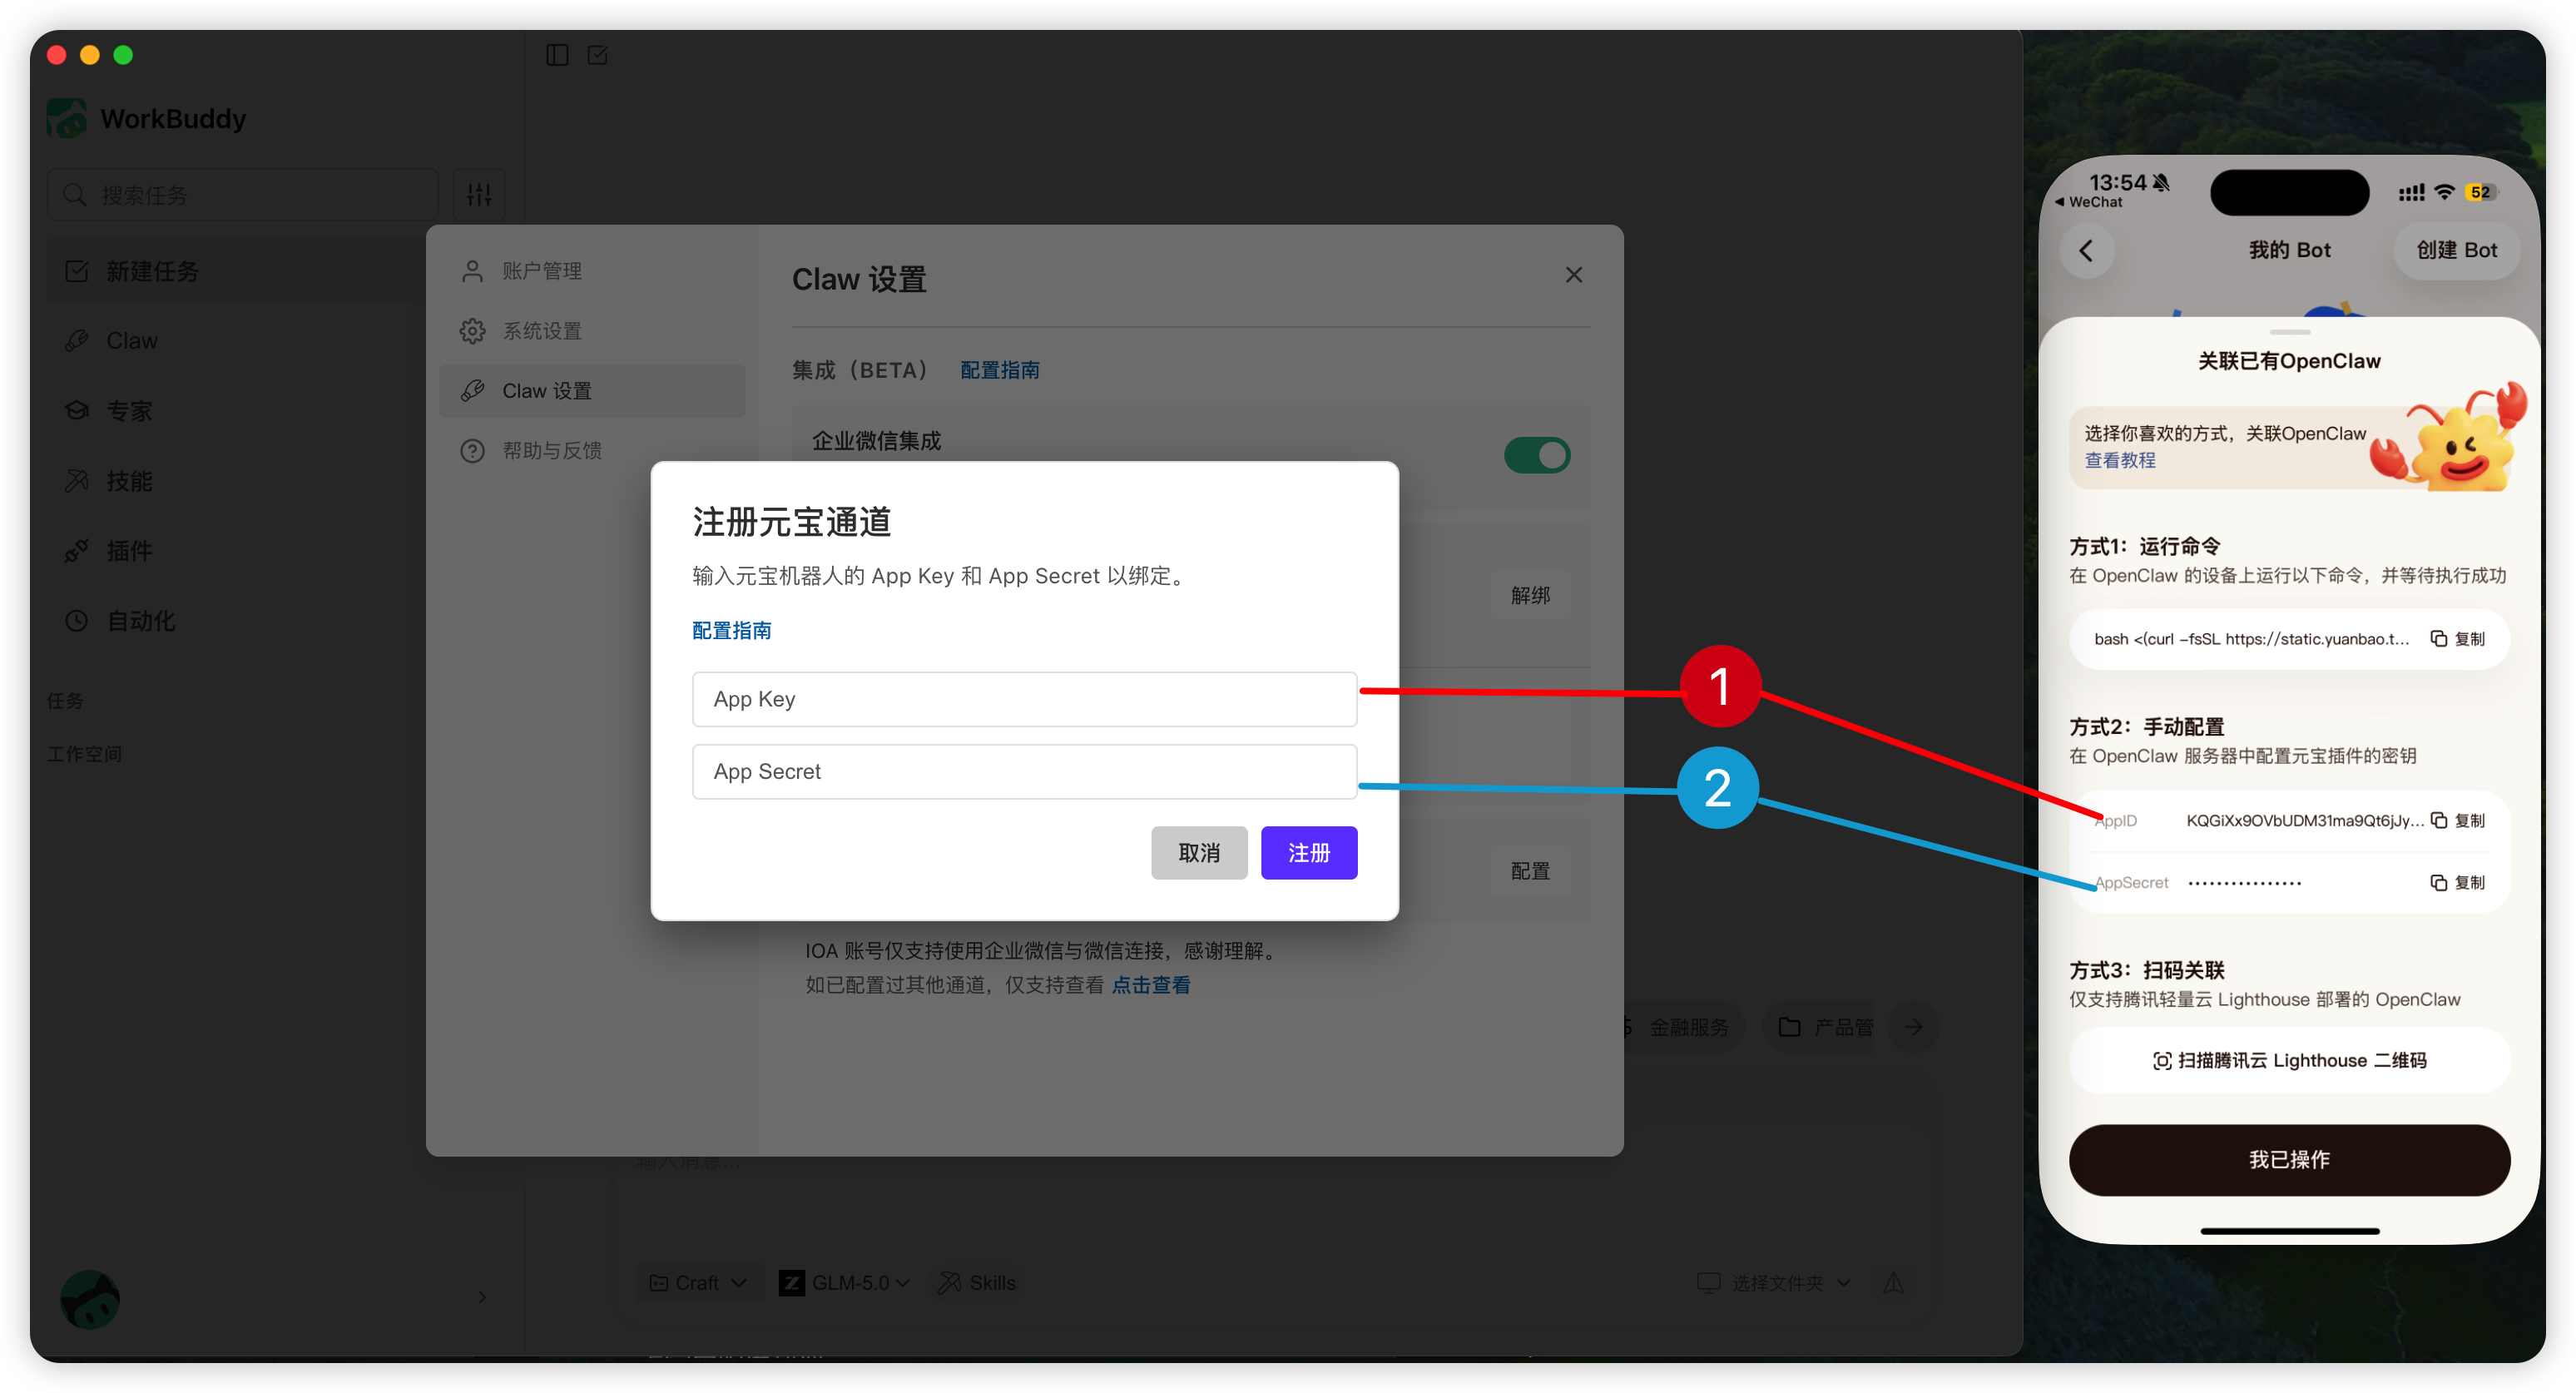Tap 创建 Bot on the phone
Screen dimensions: 2576x1393
(2456, 251)
